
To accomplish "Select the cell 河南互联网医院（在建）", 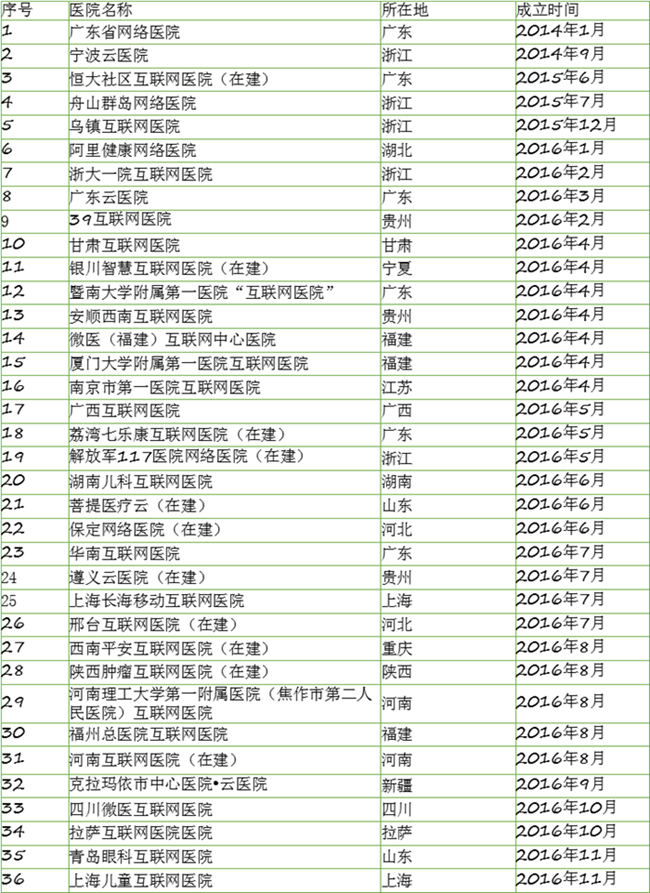I will click(x=224, y=760).
